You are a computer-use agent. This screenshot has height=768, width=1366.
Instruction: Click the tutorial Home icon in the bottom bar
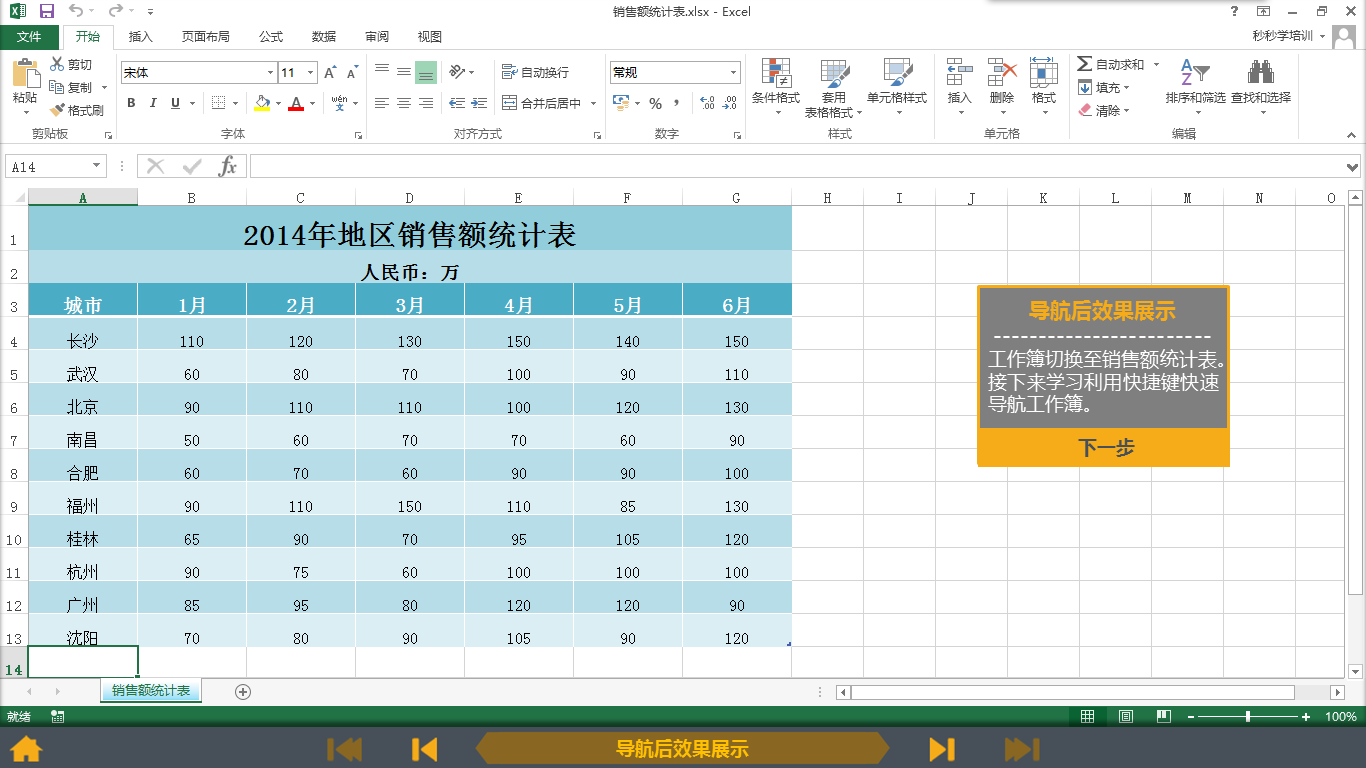(26, 748)
